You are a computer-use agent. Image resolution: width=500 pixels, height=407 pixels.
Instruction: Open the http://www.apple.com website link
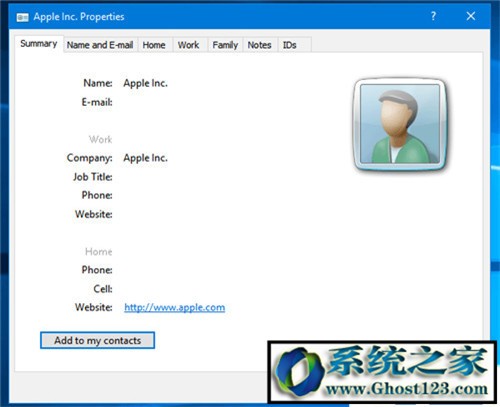pyautogui.click(x=175, y=307)
